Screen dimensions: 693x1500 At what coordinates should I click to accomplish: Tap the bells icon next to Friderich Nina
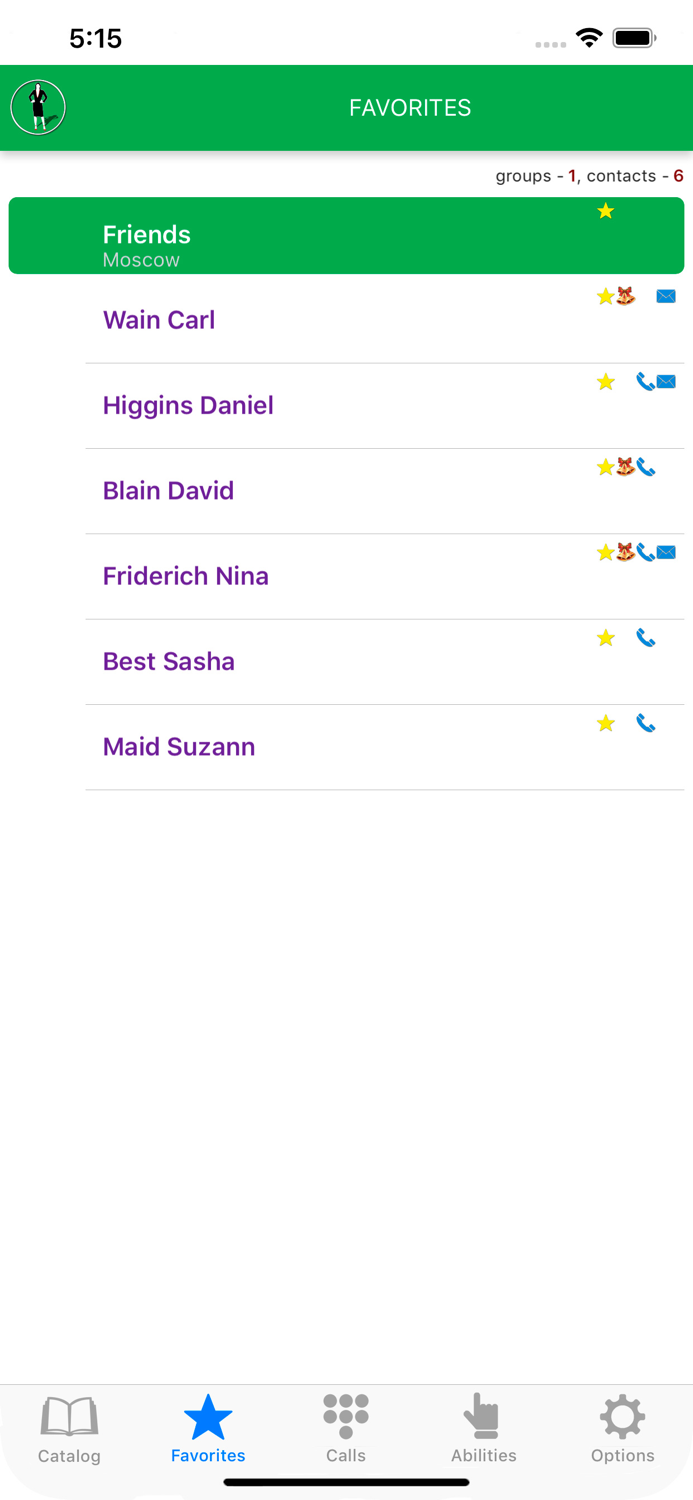click(623, 552)
